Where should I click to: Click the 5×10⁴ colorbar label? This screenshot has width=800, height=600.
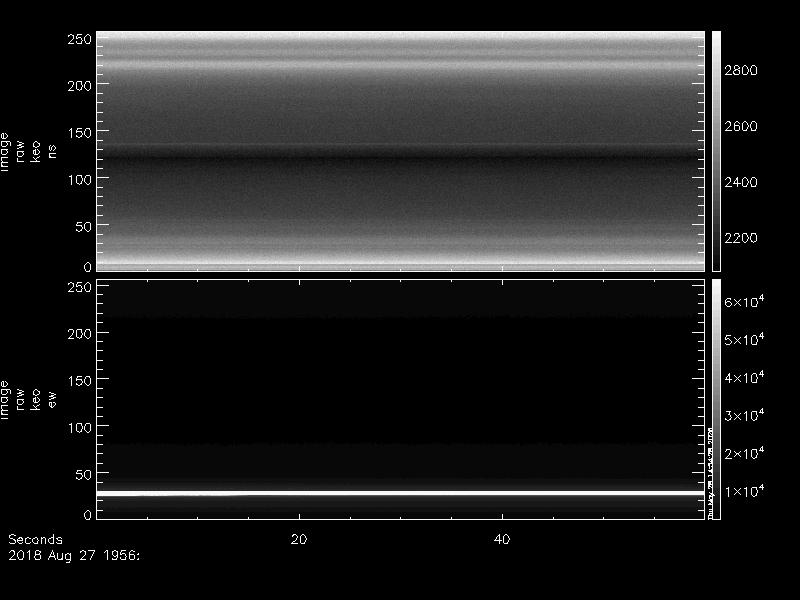(x=744, y=339)
